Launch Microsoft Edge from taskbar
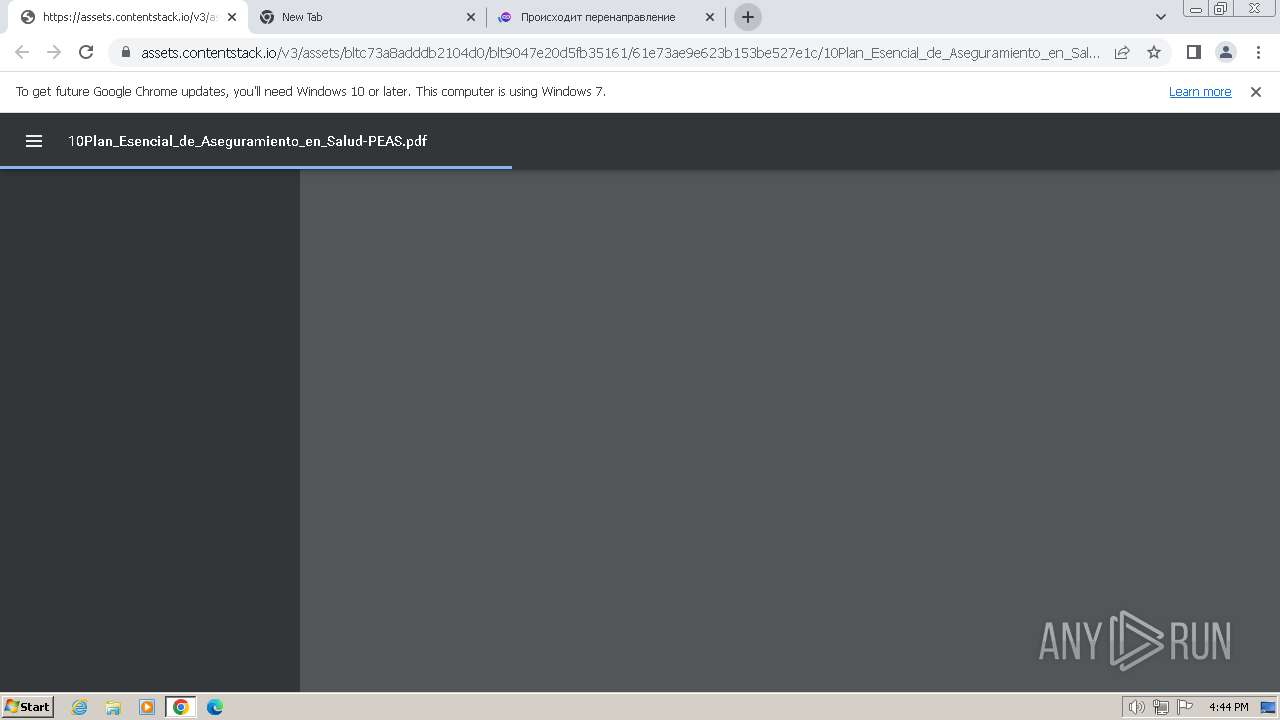The height and width of the screenshot is (720, 1280). (x=215, y=707)
